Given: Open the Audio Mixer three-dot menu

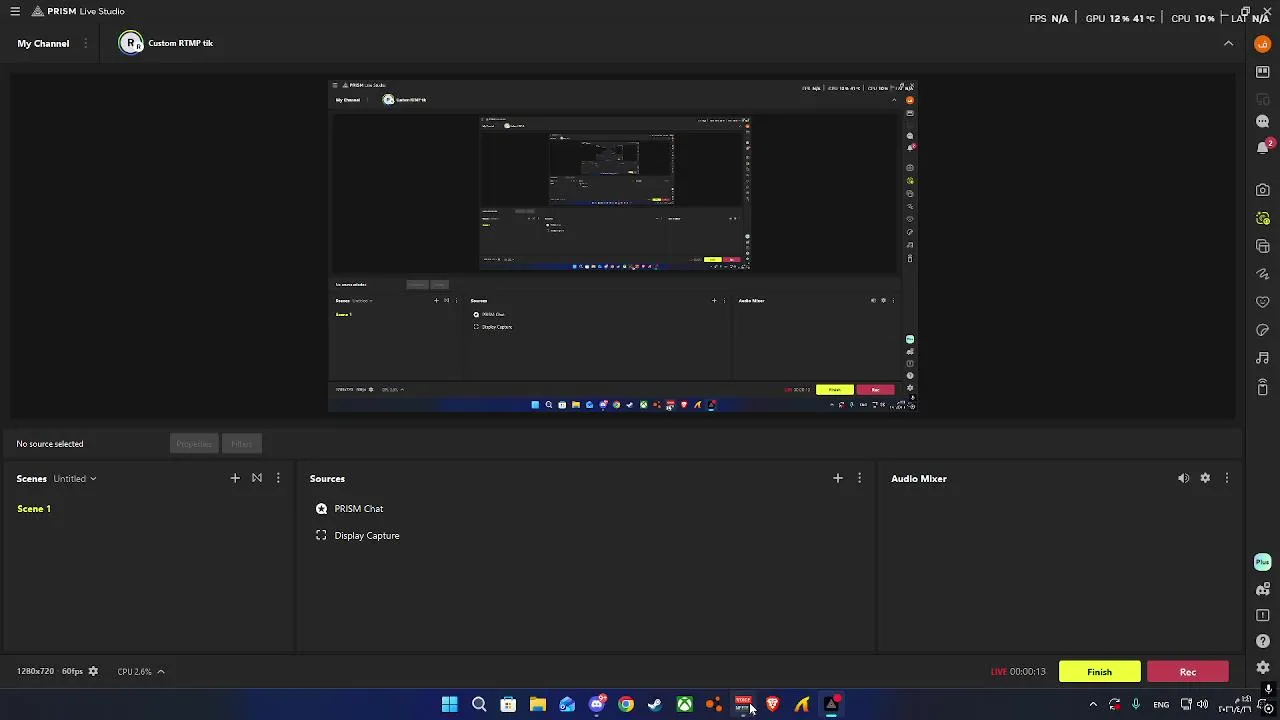Looking at the screenshot, I should (x=1227, y=478).
